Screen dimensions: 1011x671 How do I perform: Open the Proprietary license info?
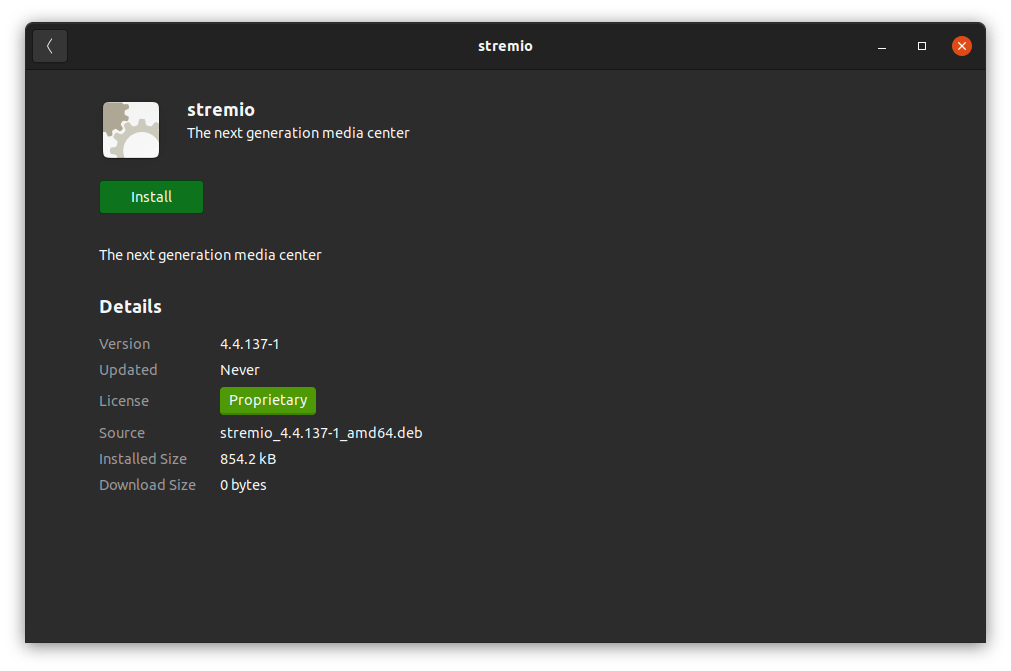point(268,401)
